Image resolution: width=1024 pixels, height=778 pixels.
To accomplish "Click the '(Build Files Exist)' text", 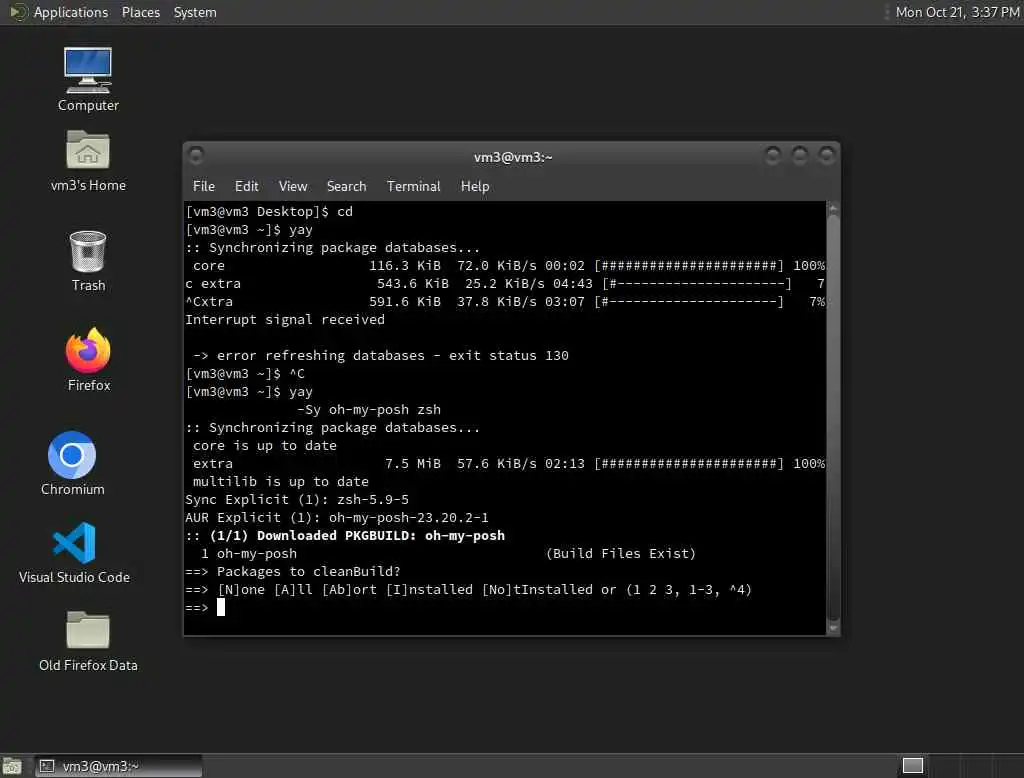I will tap(620, 553).
